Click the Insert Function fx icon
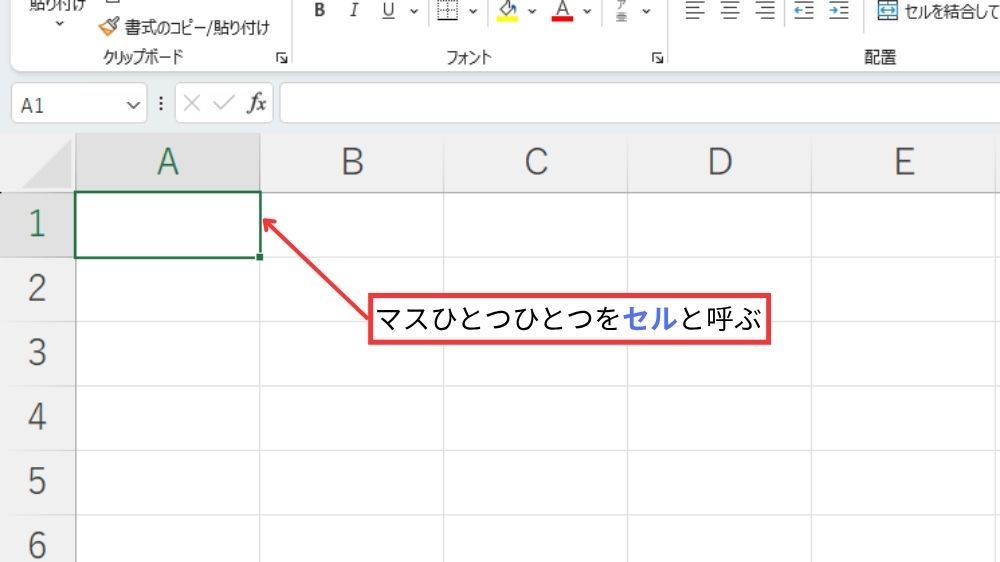Viewport: 1000px width, 562px height. tap(256, 103)
